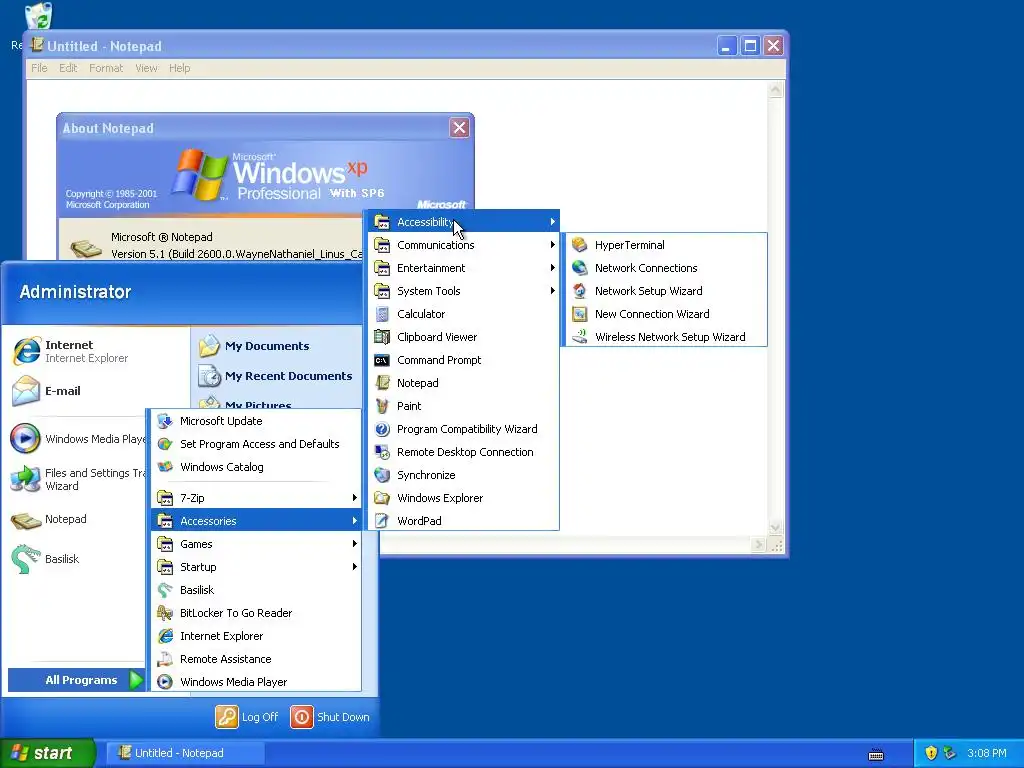This screenshot has height=768, width=1024.
Task: Expand the System Tools submenu arrow
Action: [x=552, y=291]
